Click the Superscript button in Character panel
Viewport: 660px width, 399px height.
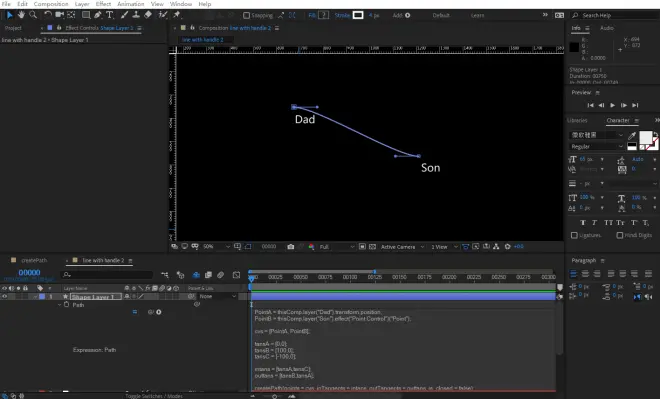pos(634,223)
